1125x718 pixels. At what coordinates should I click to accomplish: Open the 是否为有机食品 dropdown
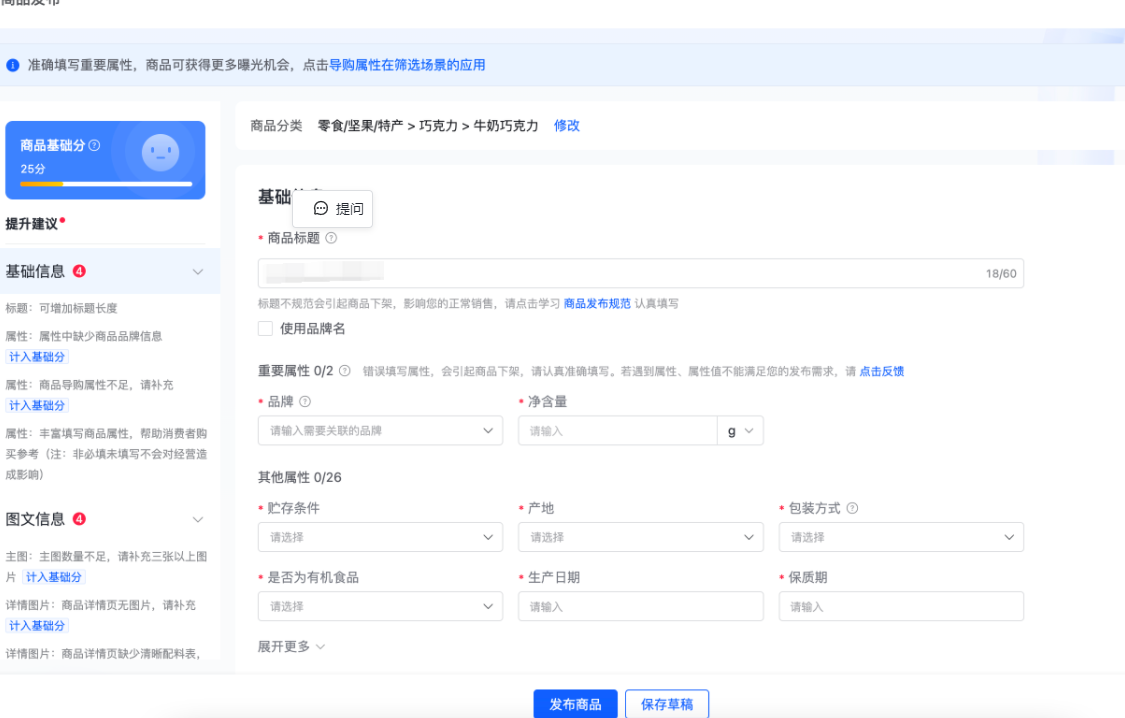pyautogui.click(x=380, y=606)
